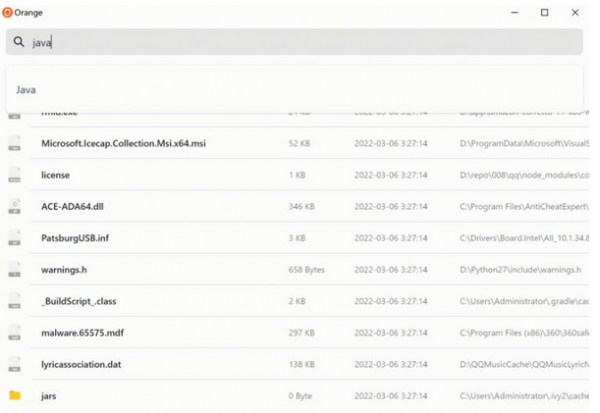
Task: Focus the search box containing java
Action: [x=294, y=42]
